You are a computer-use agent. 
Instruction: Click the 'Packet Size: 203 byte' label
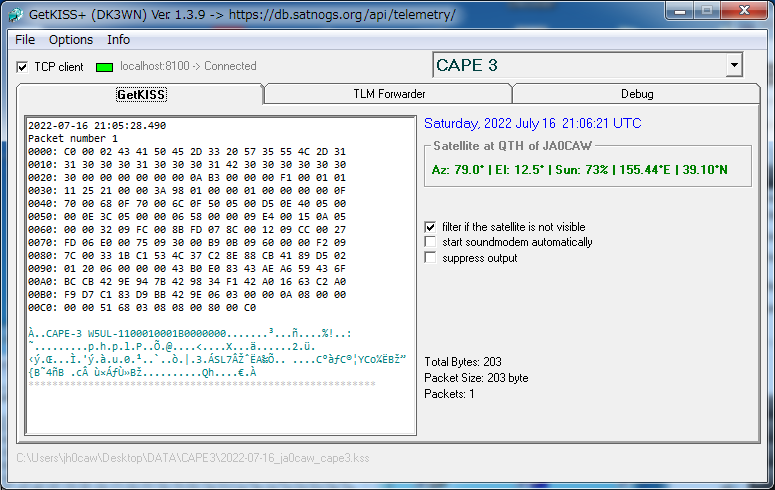pos(476,378)
